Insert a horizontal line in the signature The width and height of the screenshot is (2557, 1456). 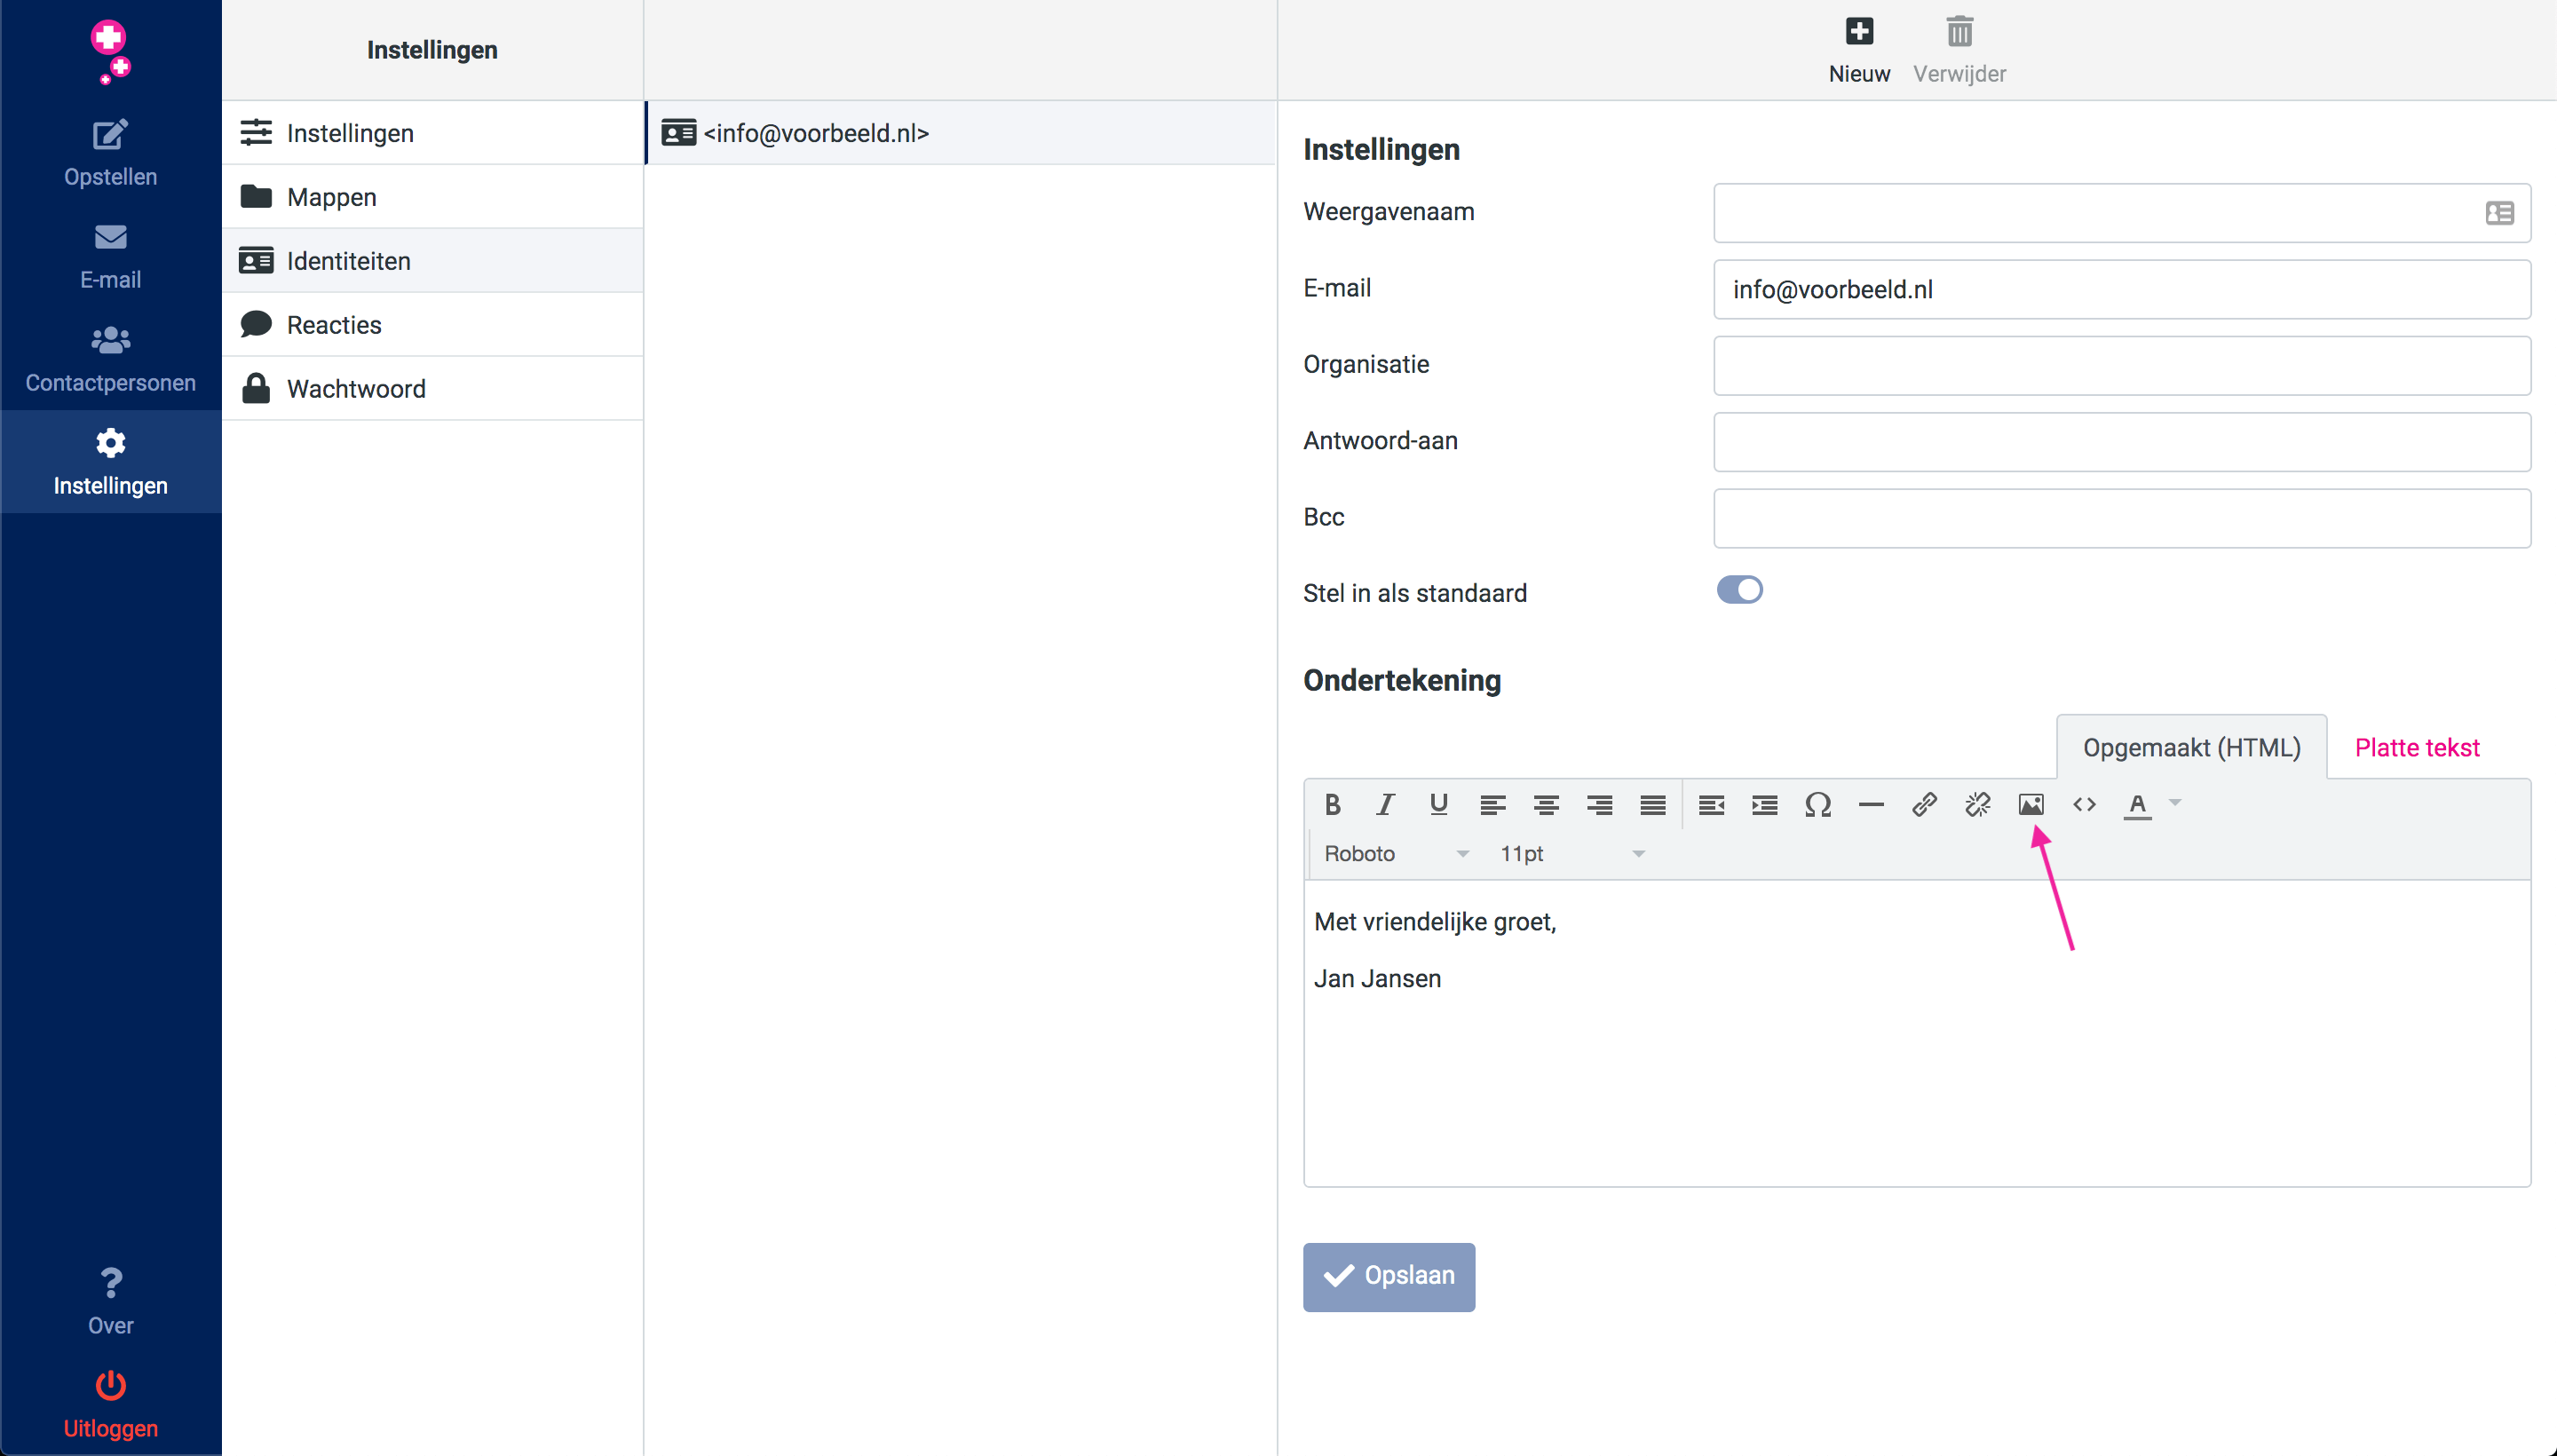[x=1870, y=804]
